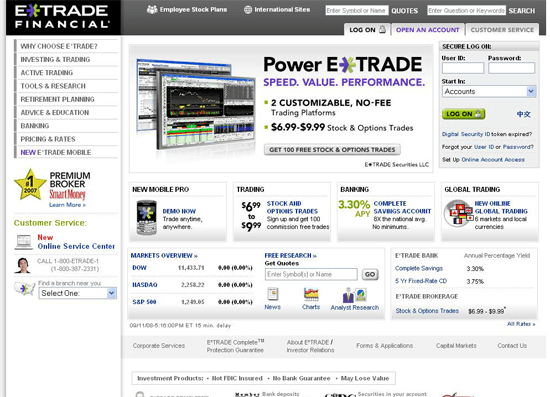The height and width of the screenshot is (397, 550).
Task: Click Stock & Options Trades rate link
Action: click(427, 311)
